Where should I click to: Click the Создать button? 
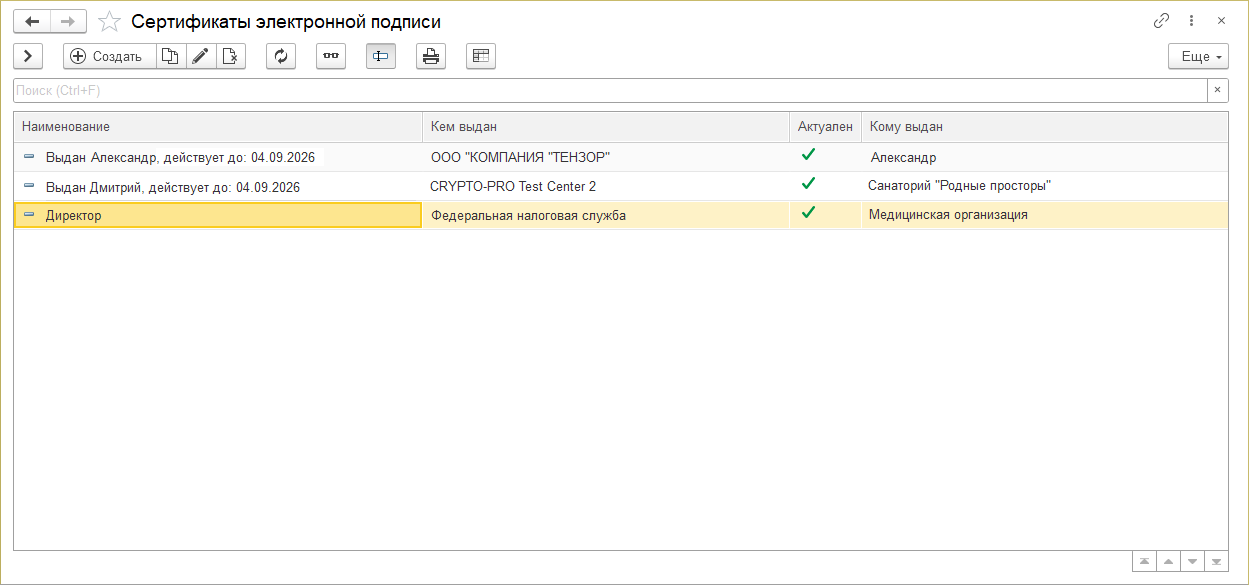click(x=109, y=57)
